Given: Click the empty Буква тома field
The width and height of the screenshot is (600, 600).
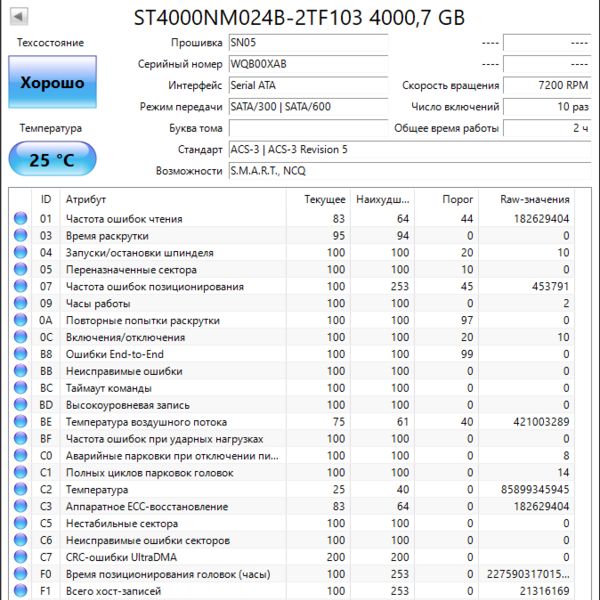Looking at the screenshot, I should pyautogui.click(x=308, y=128).
